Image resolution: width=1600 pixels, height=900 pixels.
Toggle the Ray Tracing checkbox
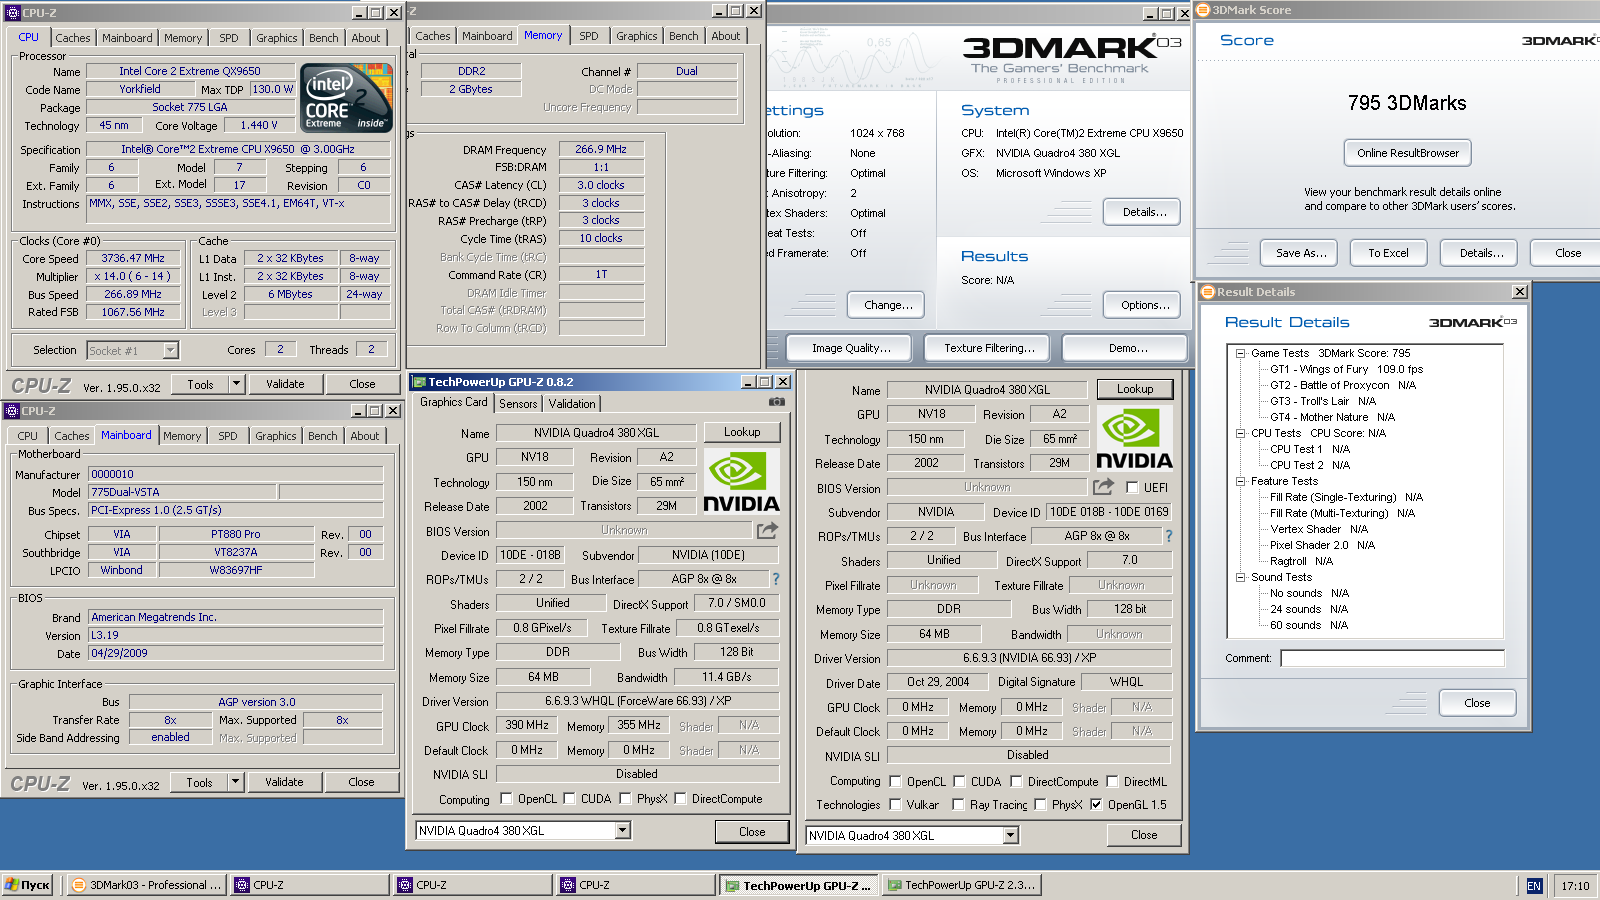pos(958,805)
